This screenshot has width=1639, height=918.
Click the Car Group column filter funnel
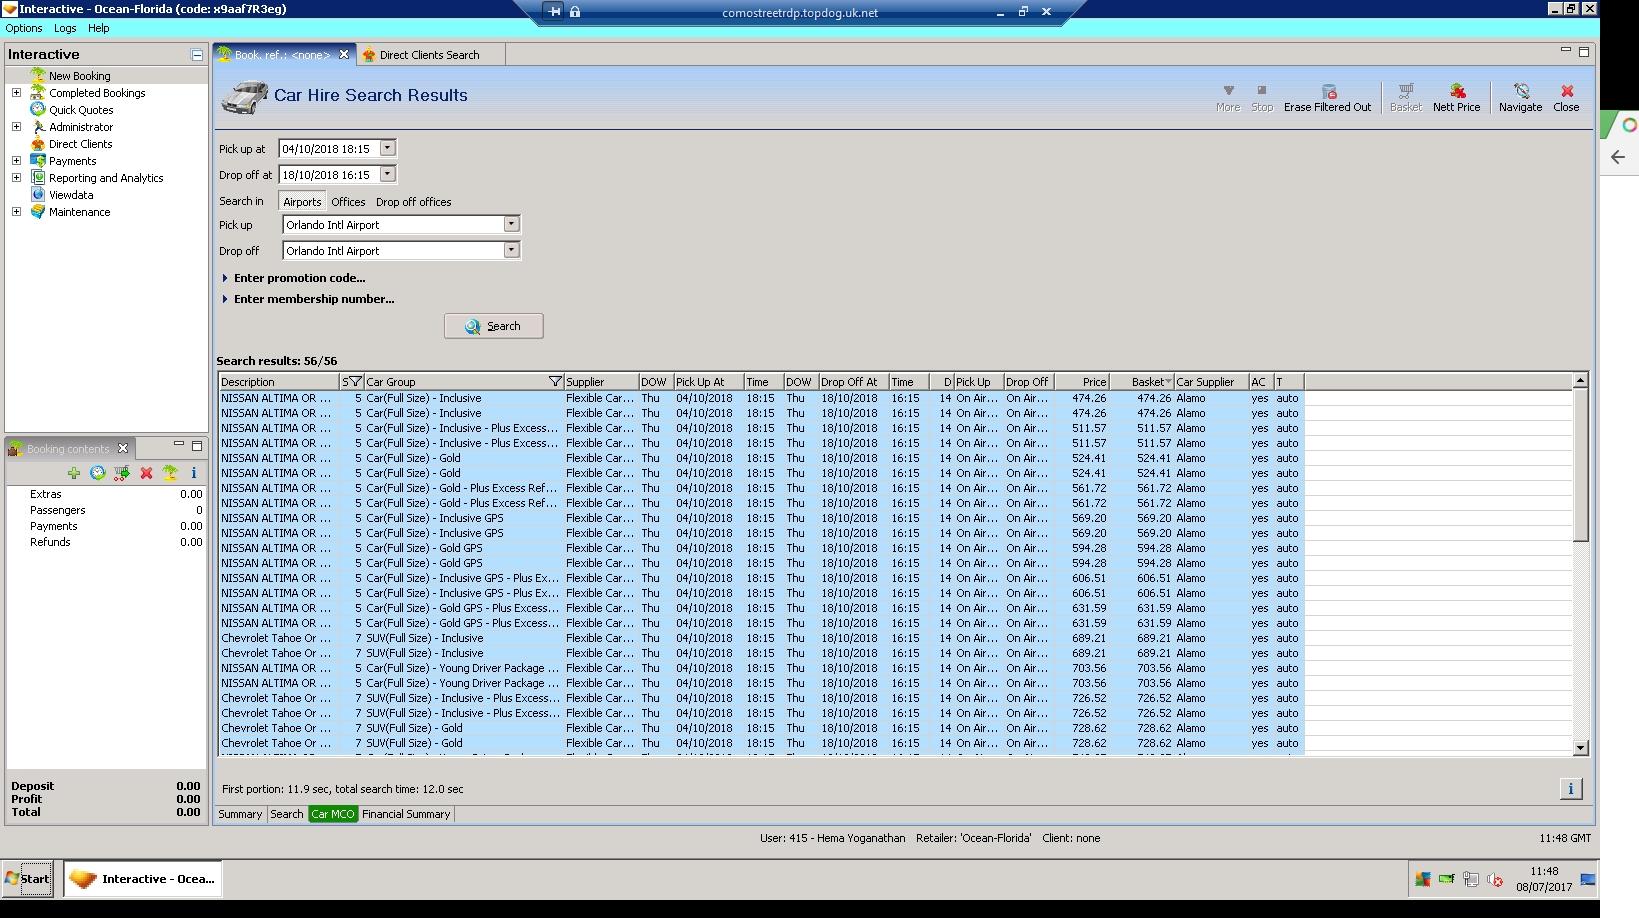point(556,382)
